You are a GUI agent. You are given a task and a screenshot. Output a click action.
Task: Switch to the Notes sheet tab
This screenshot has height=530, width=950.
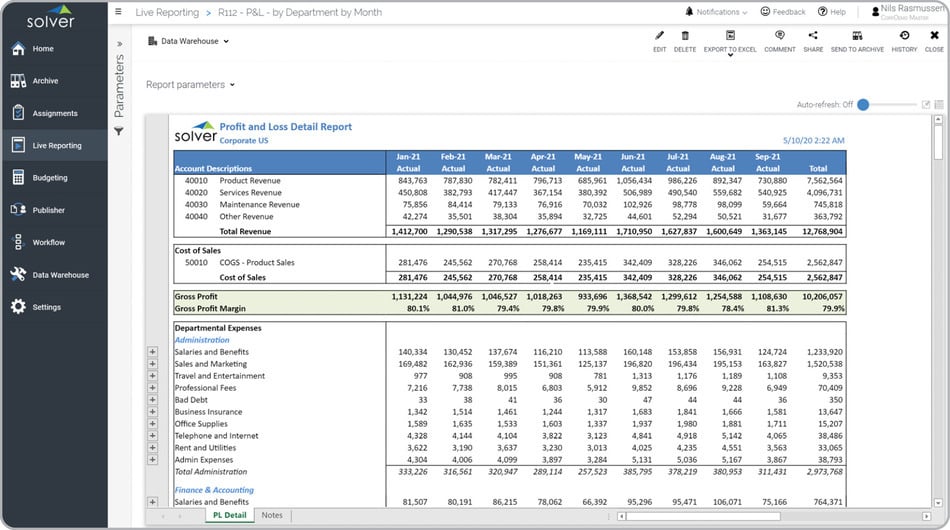(x=271, y=515)
